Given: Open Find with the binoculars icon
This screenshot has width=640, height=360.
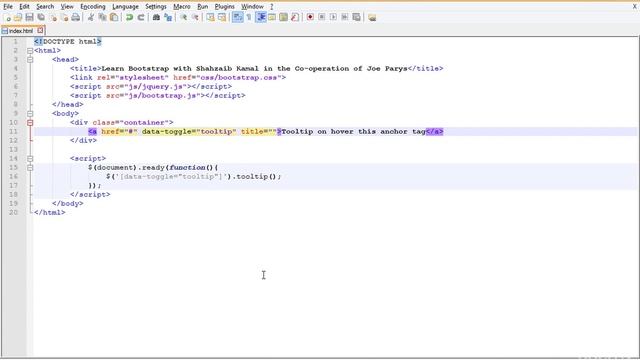Looking at the screenshot, I should coord(156,18).
